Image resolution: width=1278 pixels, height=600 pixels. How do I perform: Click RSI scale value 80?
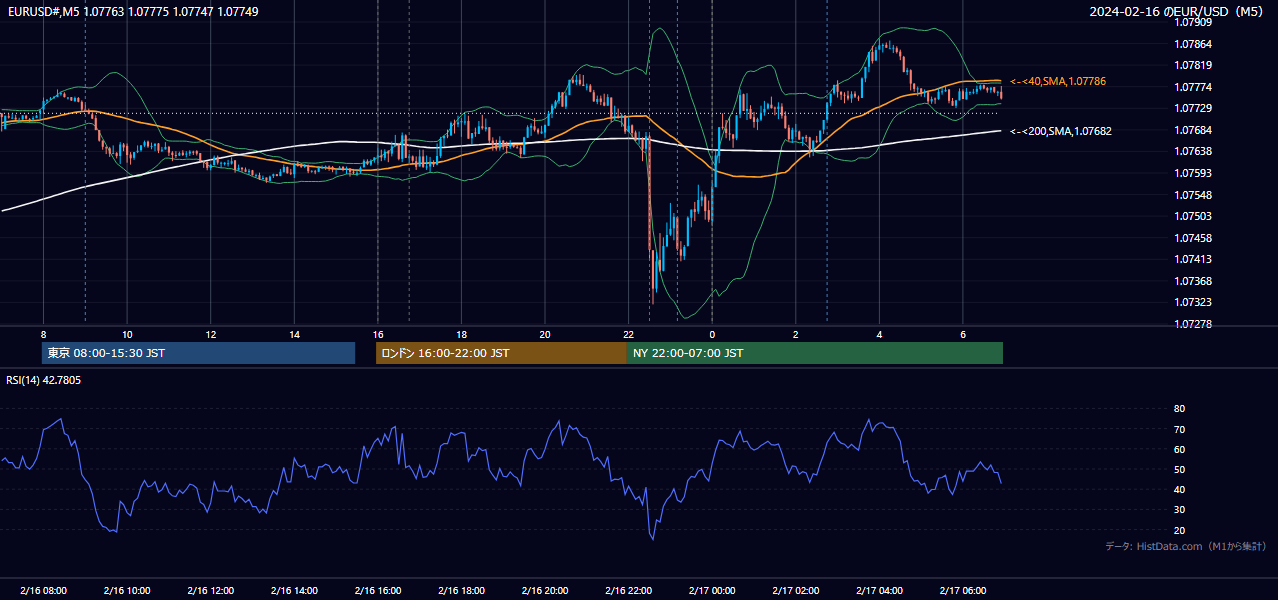tap(1179, 409)
